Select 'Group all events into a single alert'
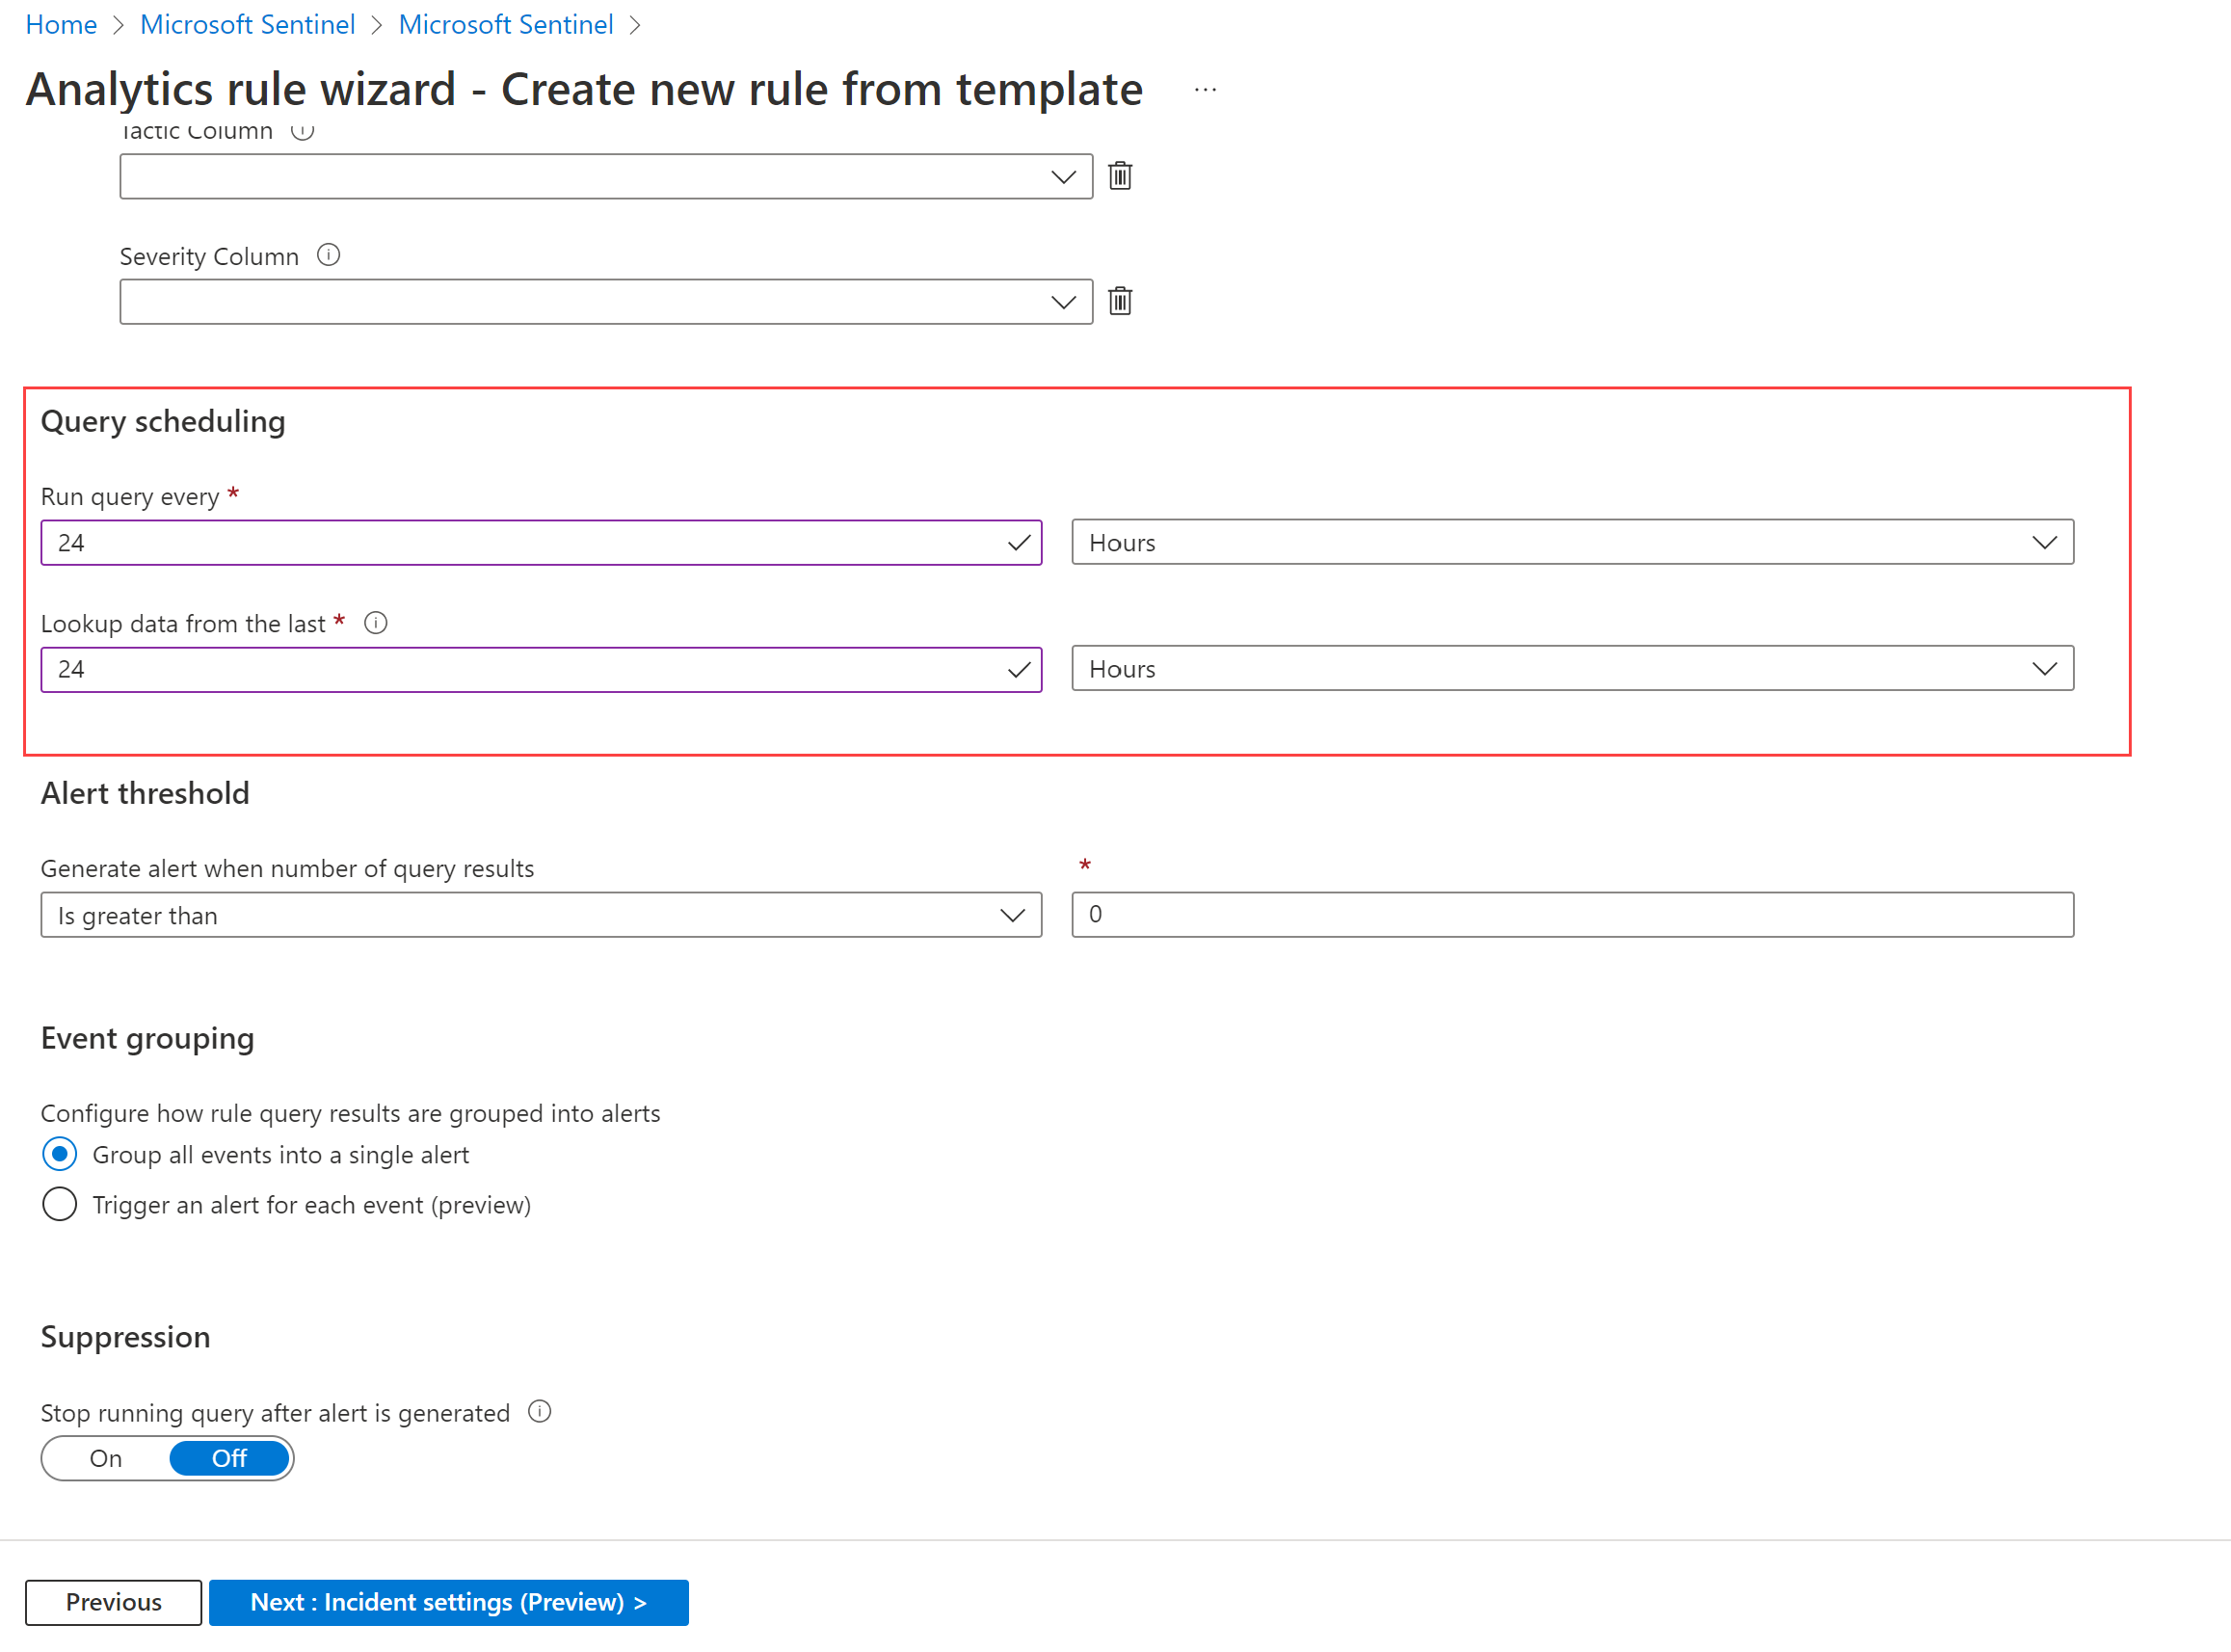The image size is (2231, 1652). point(57,1152)
